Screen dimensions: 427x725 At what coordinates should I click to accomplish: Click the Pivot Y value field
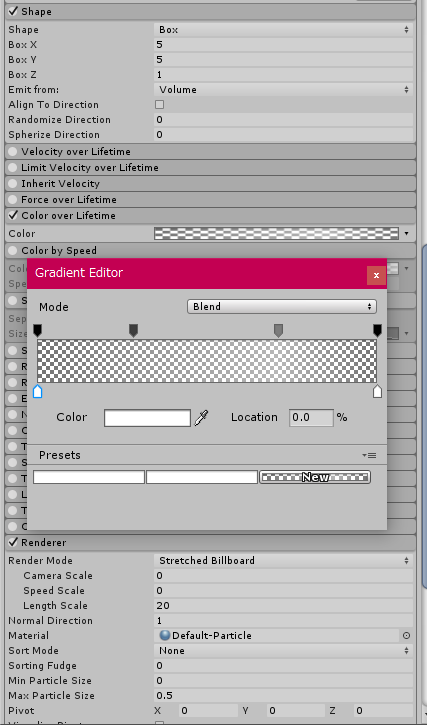point(296,710)
